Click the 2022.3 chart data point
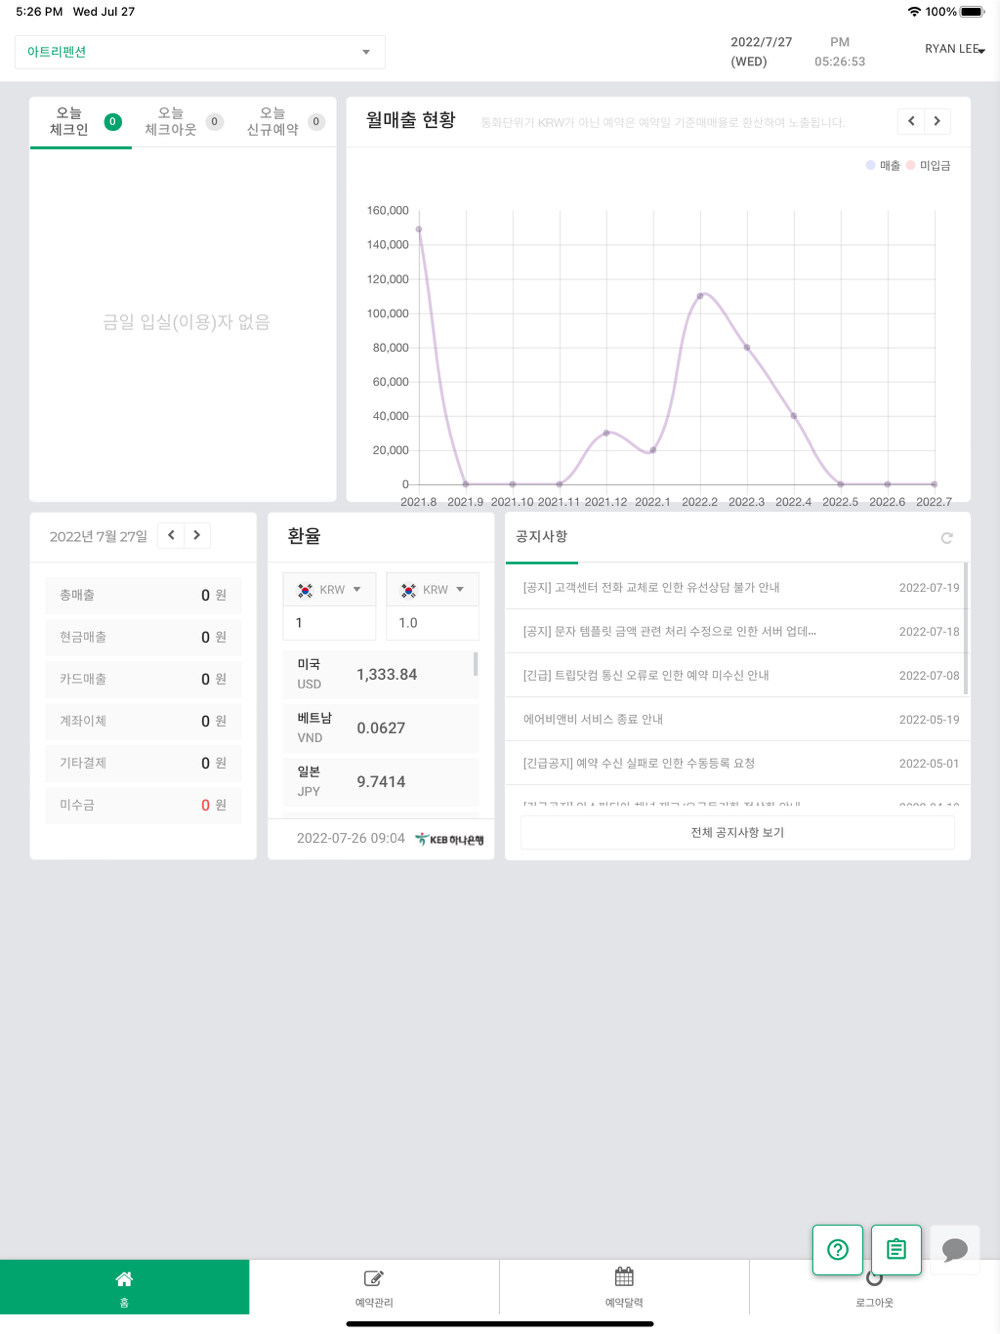1000x1334 pixels. (x=747, y=347)
